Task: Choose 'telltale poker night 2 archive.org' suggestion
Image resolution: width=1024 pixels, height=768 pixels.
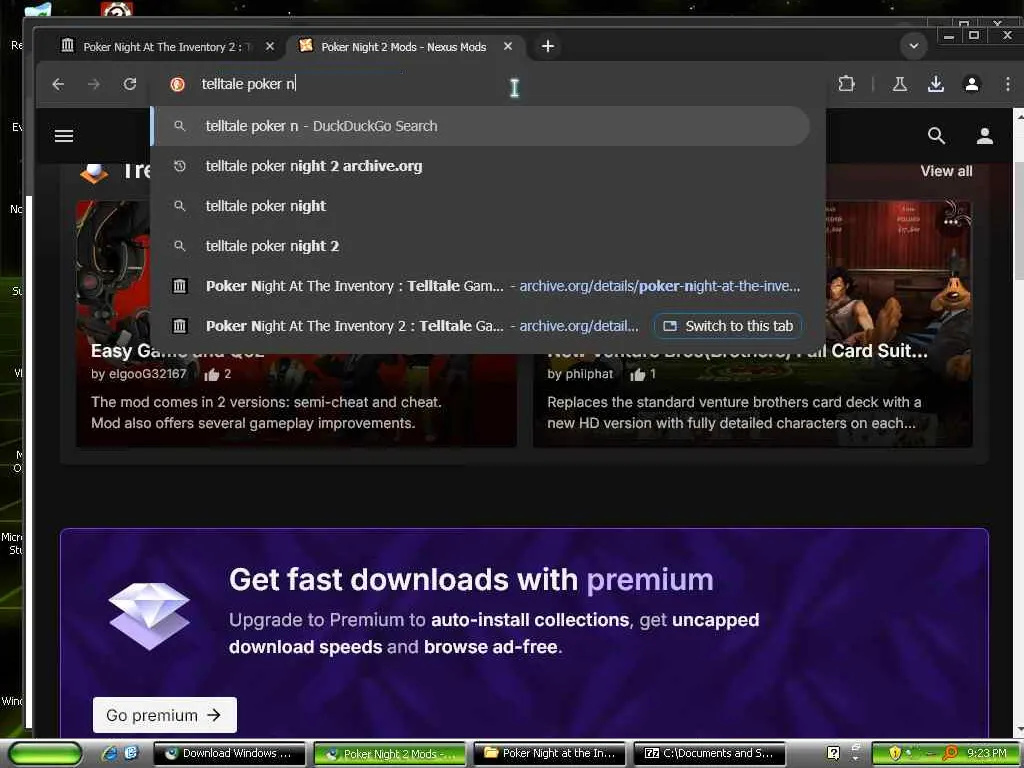Action: (x=481, y=166)
